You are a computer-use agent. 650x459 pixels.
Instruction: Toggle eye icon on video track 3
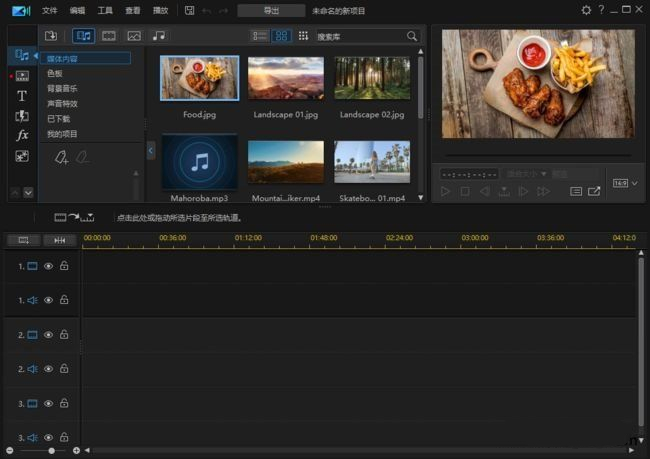point(48,403)
